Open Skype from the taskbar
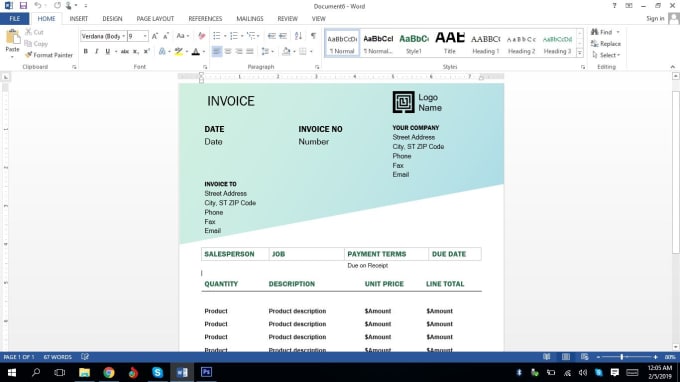Screen dimensions: 680x382 click(x=157, y=372)
